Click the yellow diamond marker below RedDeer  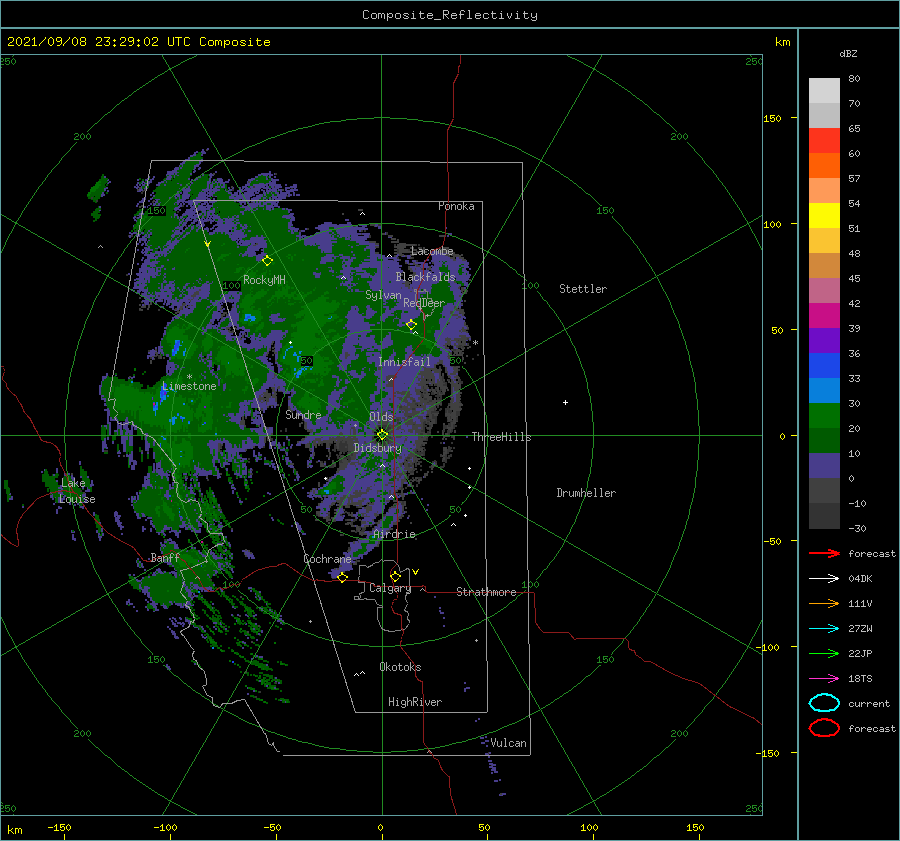411,325
